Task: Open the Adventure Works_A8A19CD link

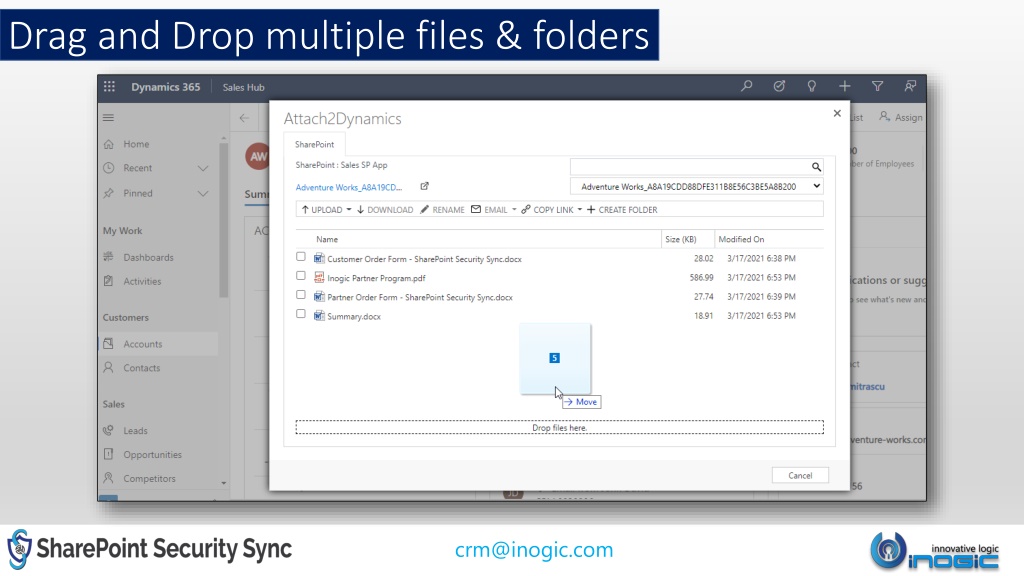Action: point(349,187)
